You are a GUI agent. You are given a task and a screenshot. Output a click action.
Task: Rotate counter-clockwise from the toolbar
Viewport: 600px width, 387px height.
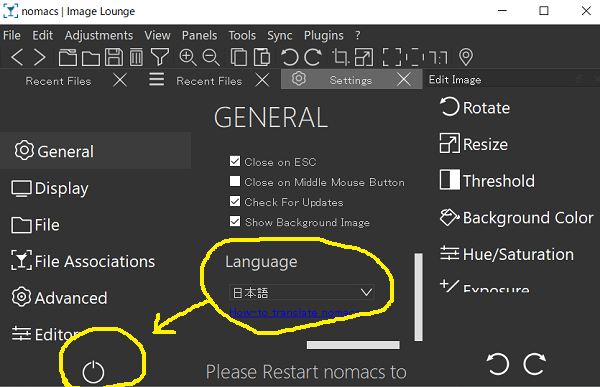[x=289, y=57]
